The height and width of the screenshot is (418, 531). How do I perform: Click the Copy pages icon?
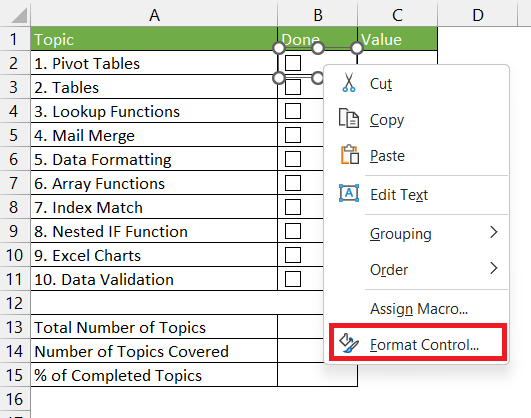(x=349, y=118)
